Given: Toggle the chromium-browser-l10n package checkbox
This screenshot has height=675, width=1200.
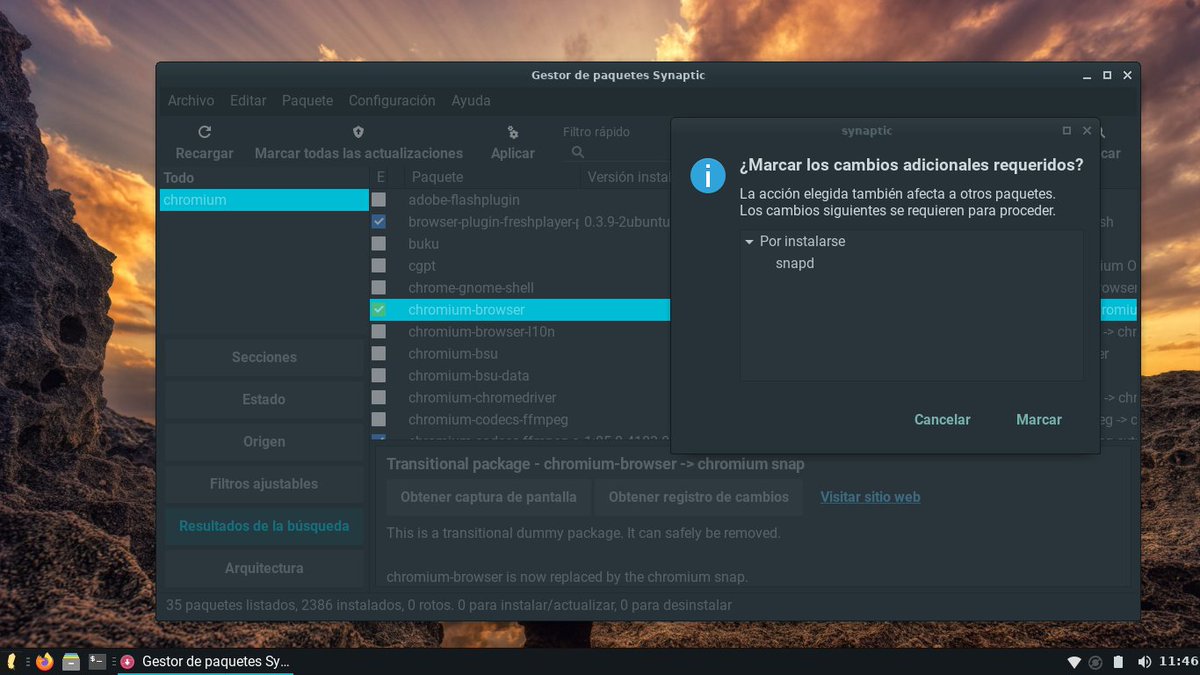Looking at the screenshot, I should tap(379, 332).
